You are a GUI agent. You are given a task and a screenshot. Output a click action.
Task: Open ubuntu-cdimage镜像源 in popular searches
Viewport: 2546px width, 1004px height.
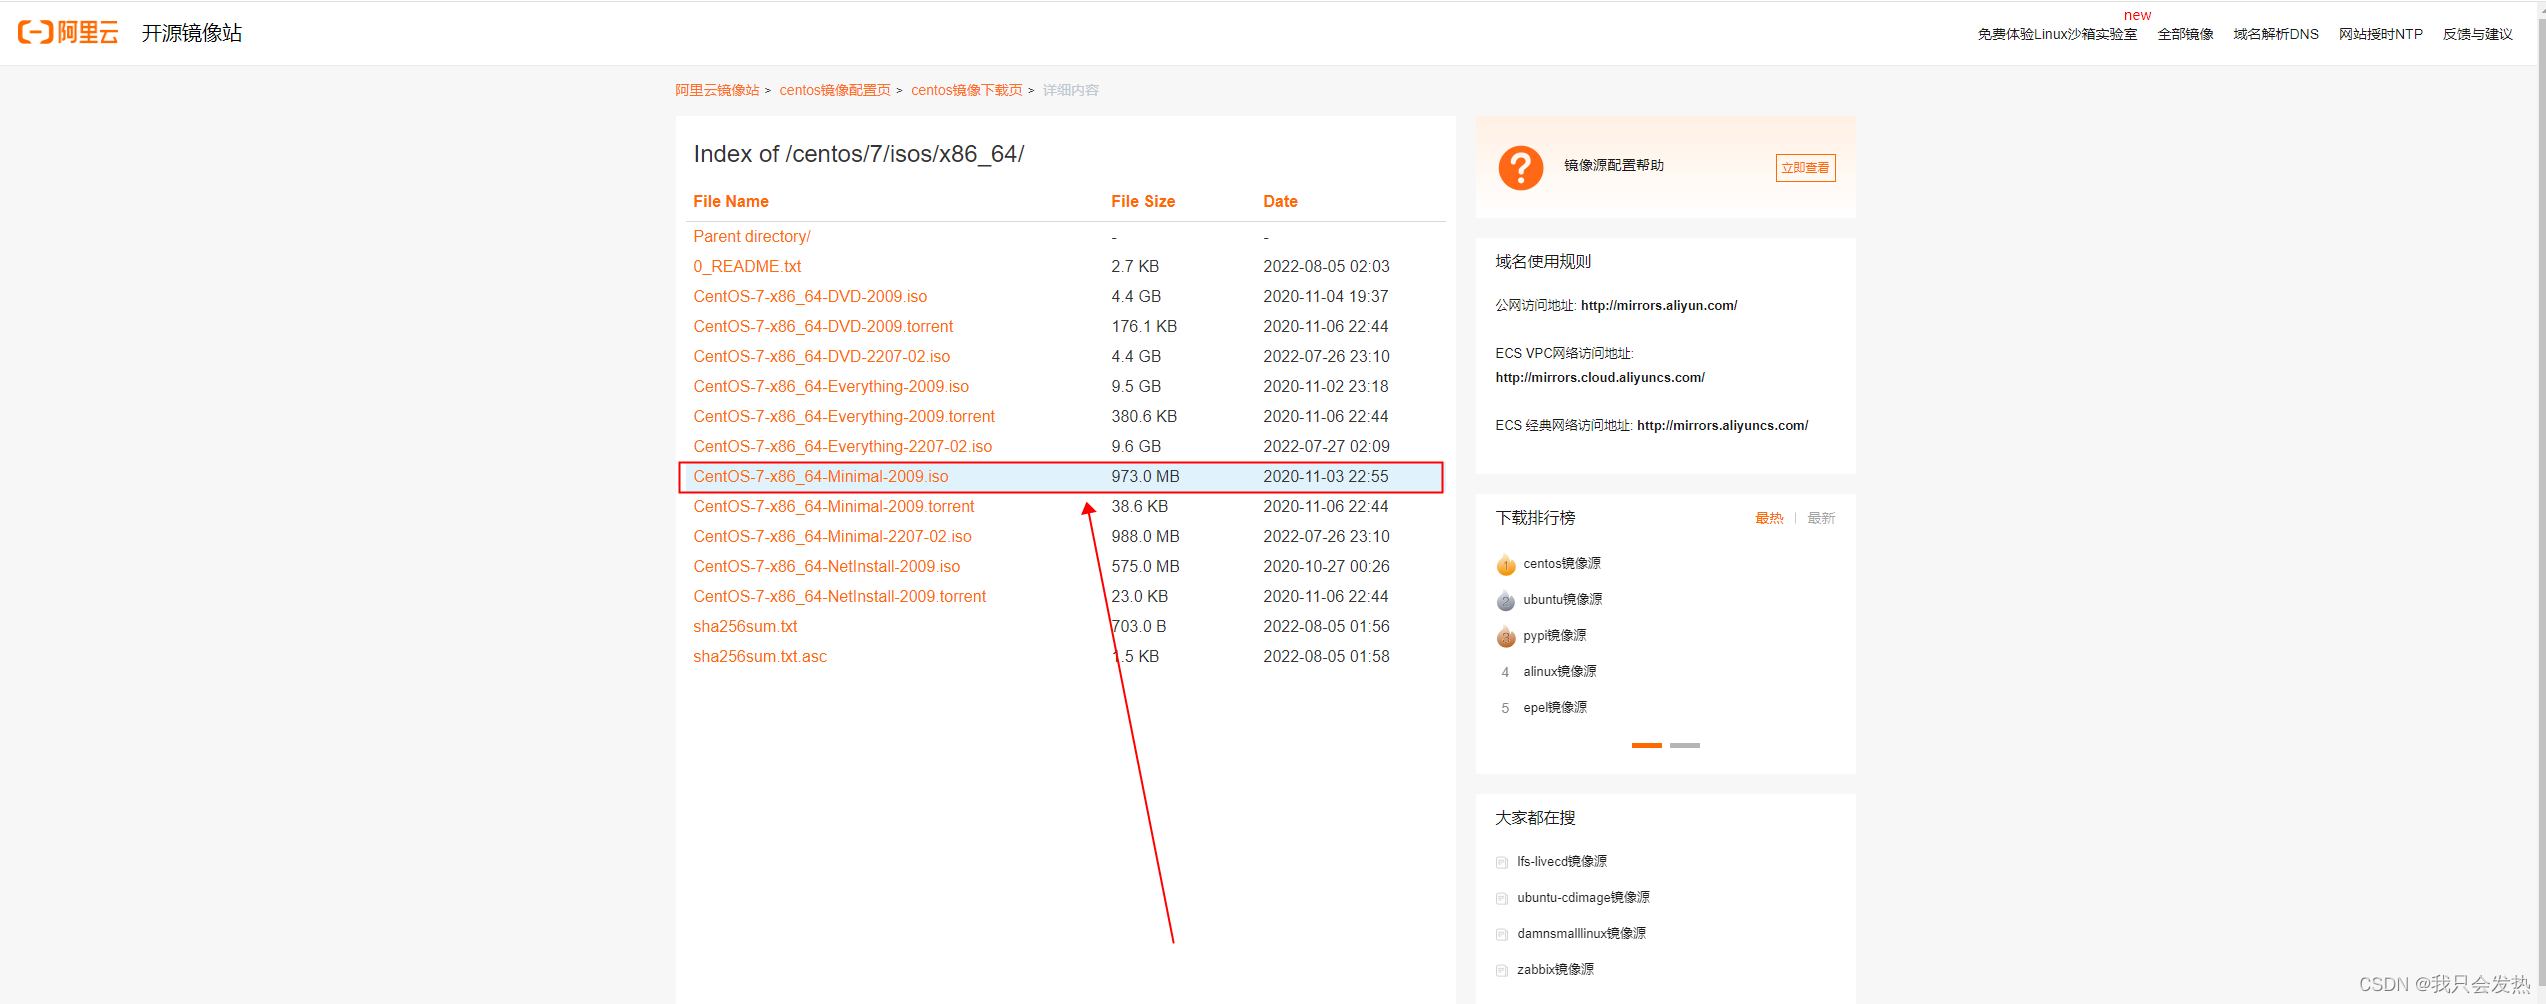1583,898
